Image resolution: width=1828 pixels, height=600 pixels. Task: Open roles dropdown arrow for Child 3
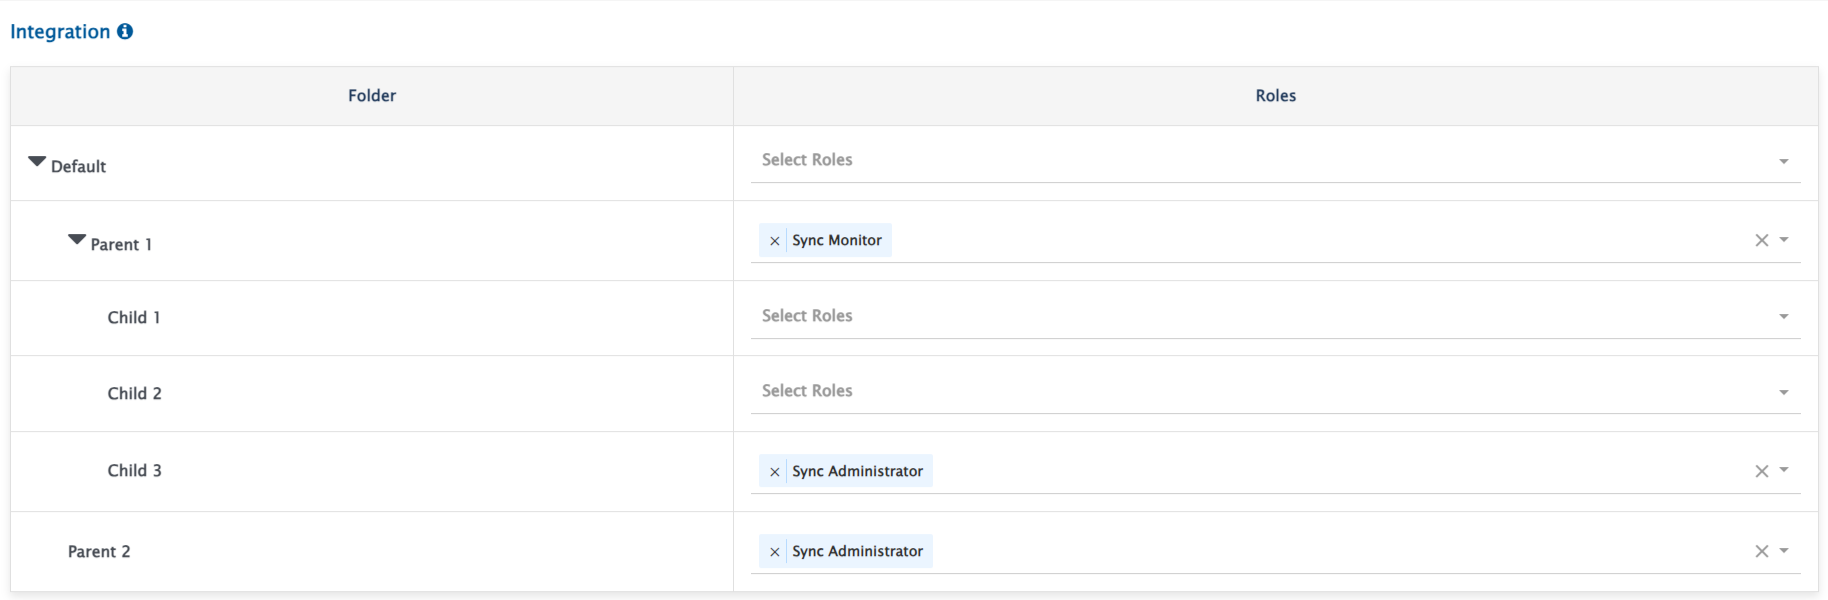coord(1784,470)
